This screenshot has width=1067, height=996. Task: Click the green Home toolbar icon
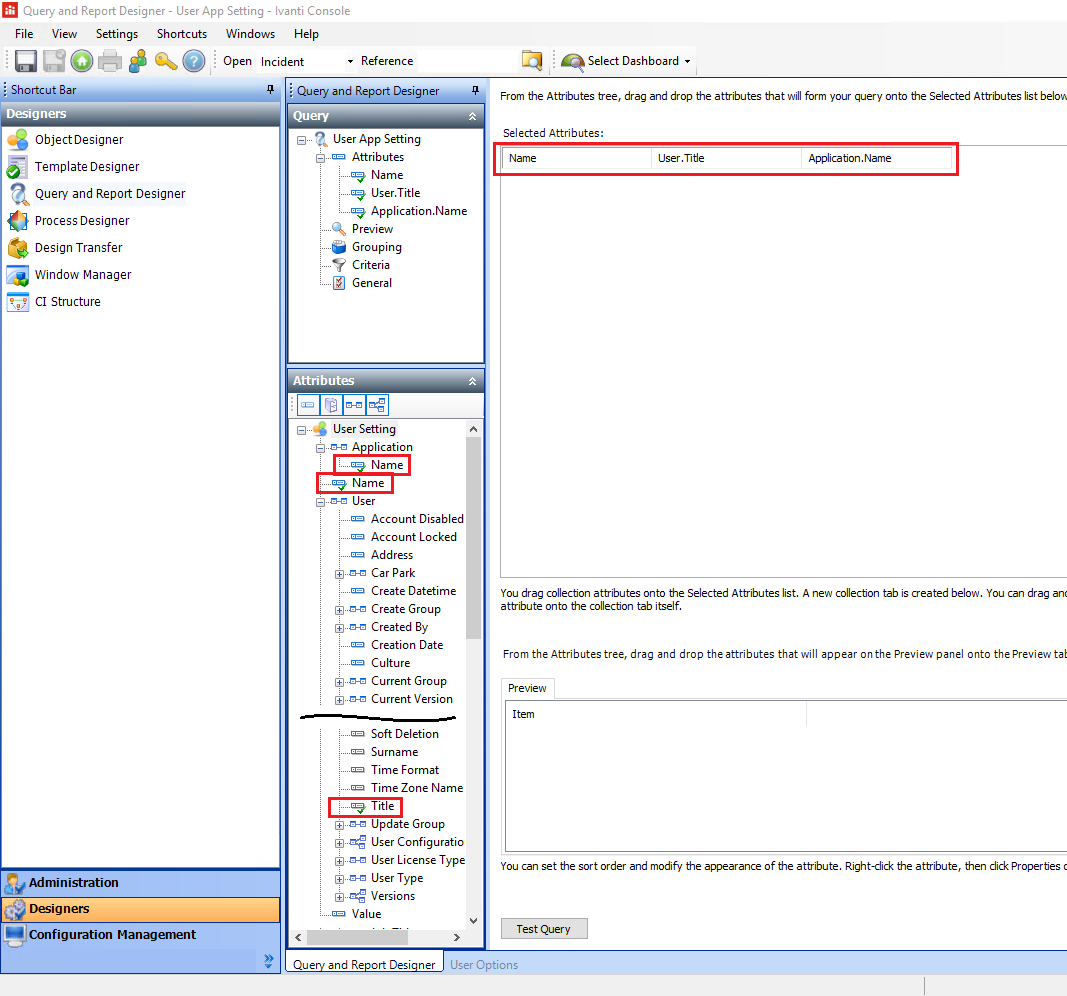click(82, 61)
